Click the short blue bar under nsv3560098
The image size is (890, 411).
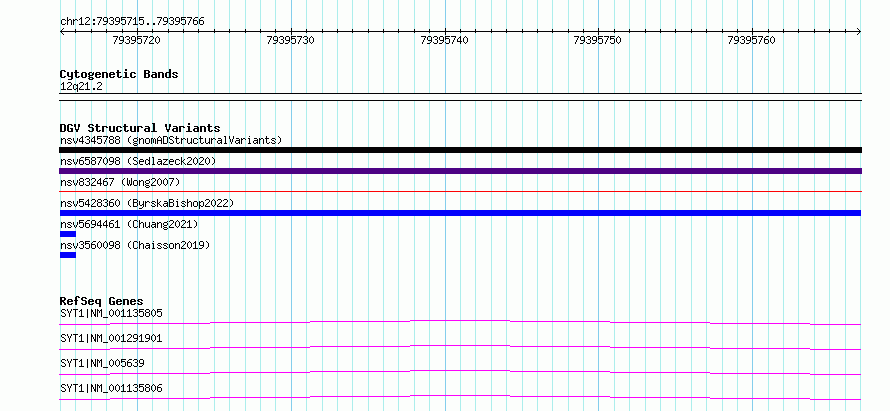[68, 255]
